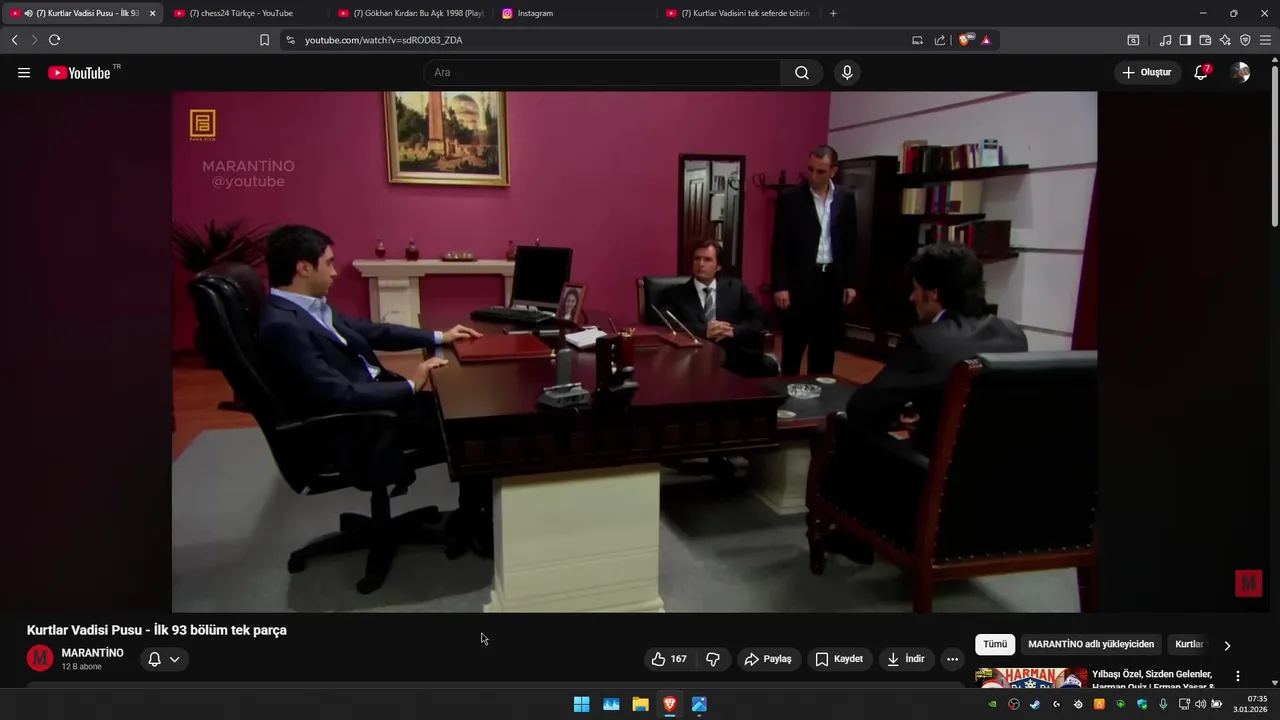
Task: Click the search magnifier button
Action: [802, 72]
